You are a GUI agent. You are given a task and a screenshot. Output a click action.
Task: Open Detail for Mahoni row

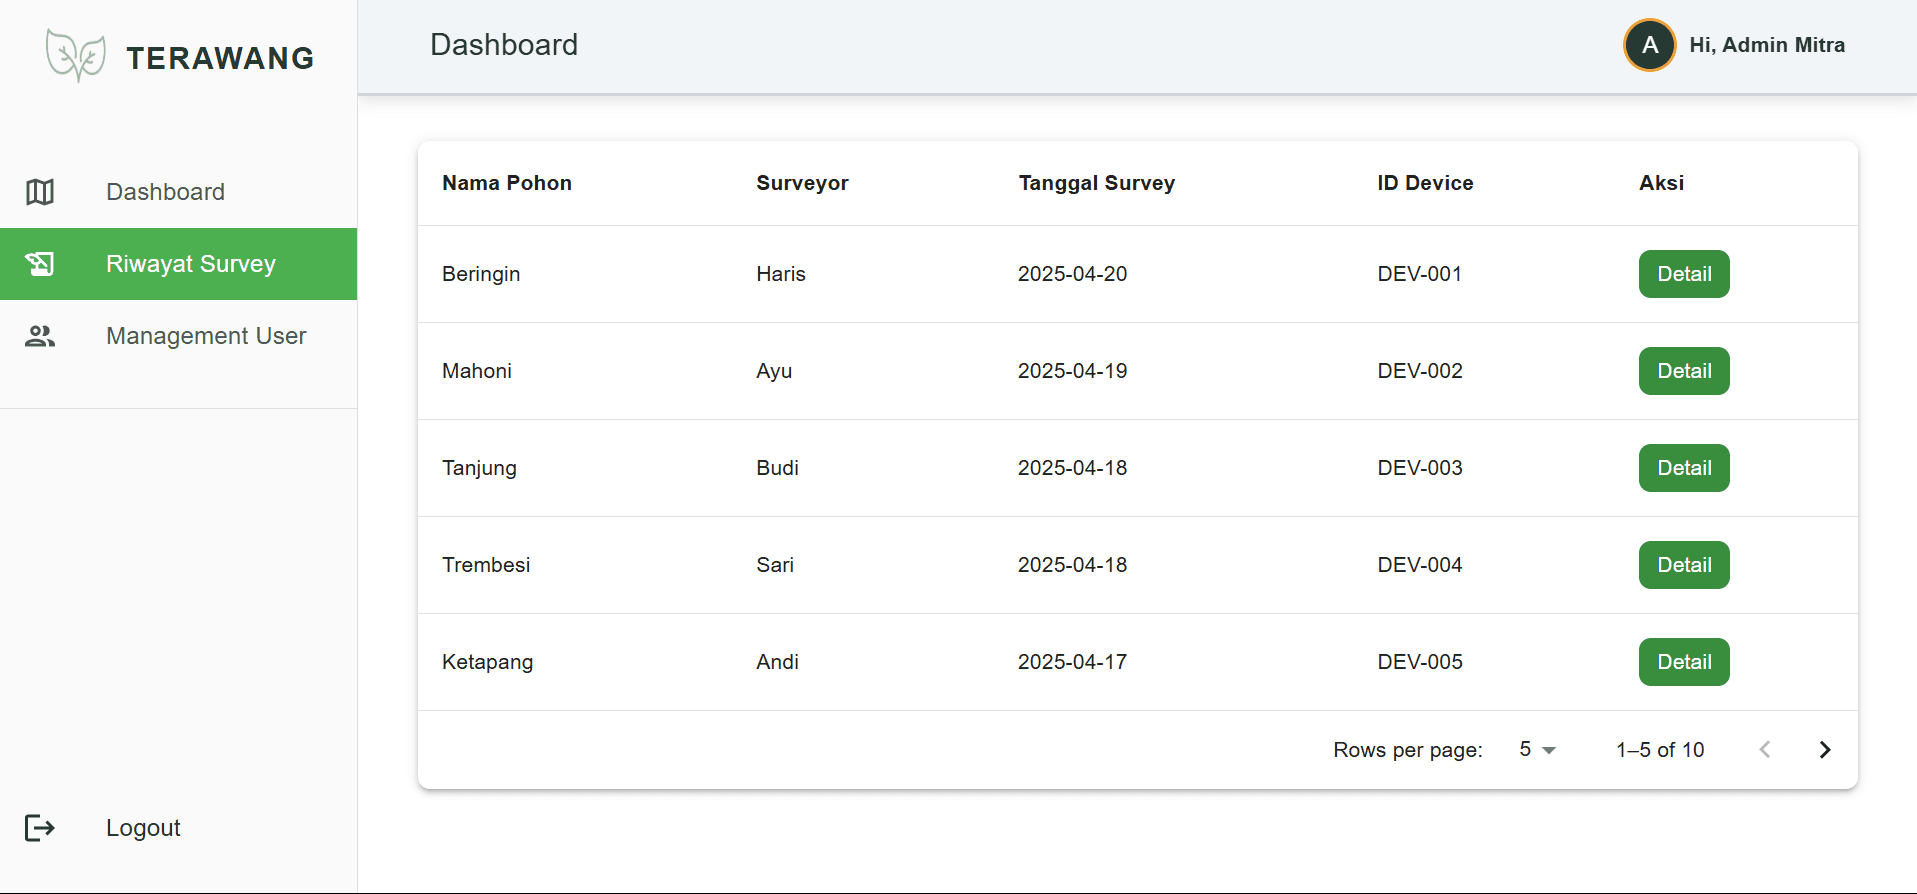point(1683,371)
